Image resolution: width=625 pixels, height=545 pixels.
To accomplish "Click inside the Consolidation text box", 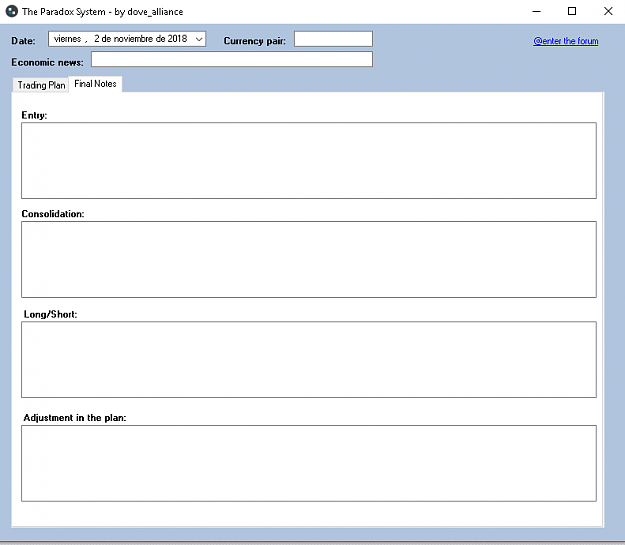I will [309, 260].
